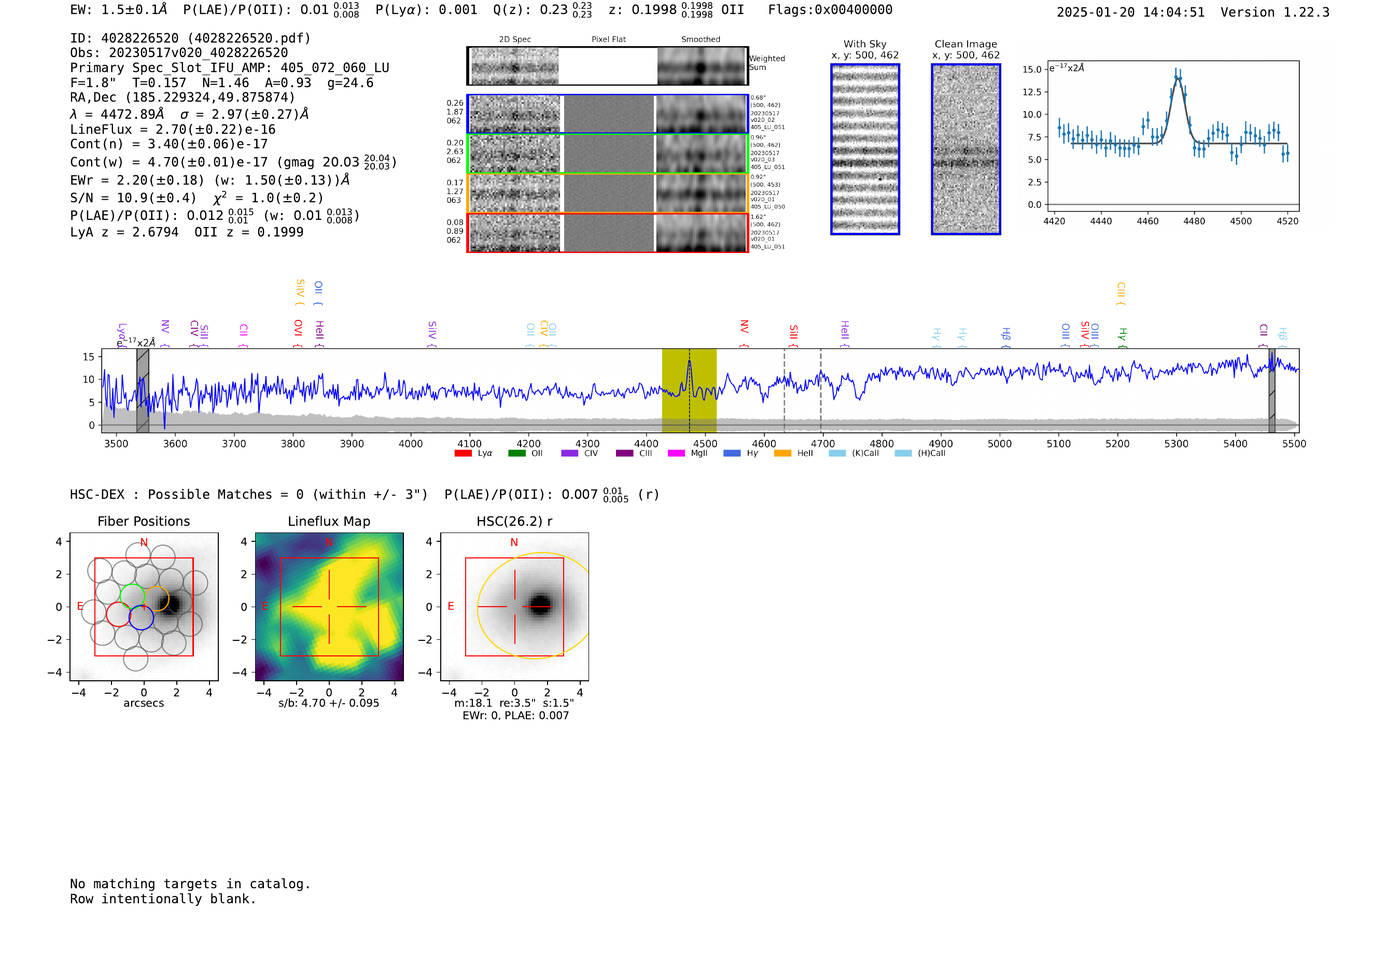Open the Fiber Positions panel
Viewport: 1400px width, 953px height.
pos(144,607)
